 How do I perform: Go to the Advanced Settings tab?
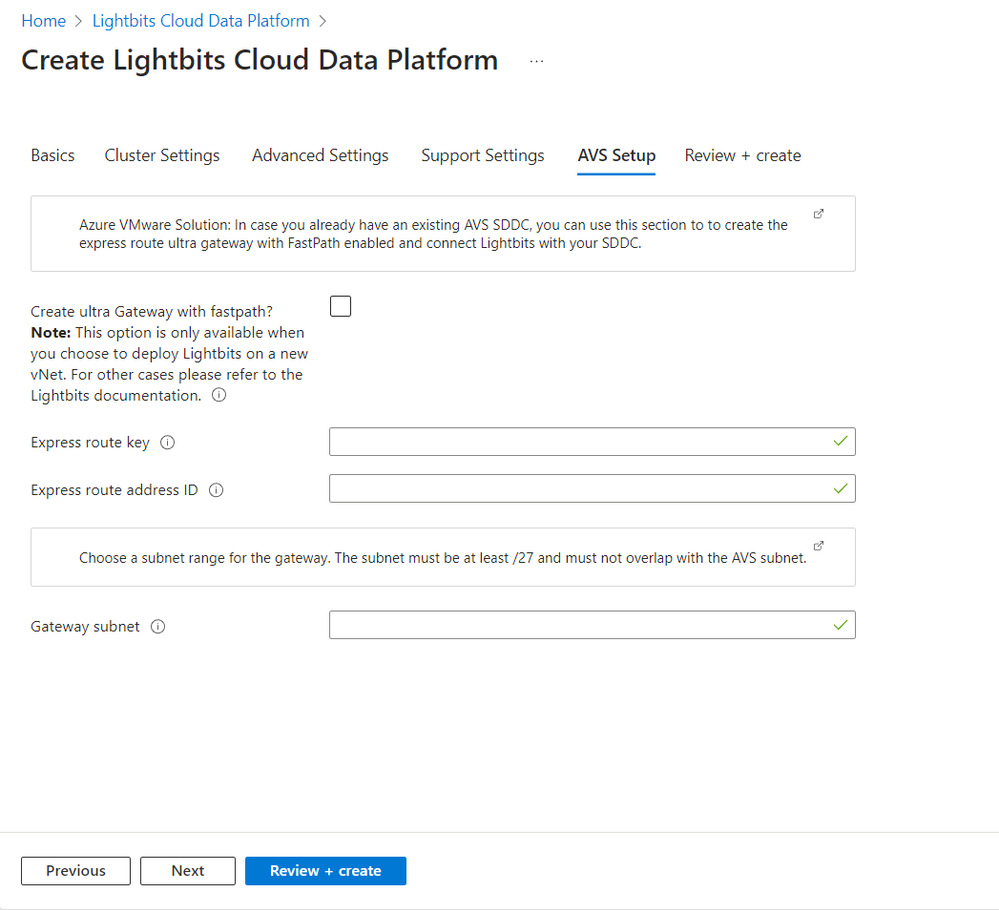320,155
